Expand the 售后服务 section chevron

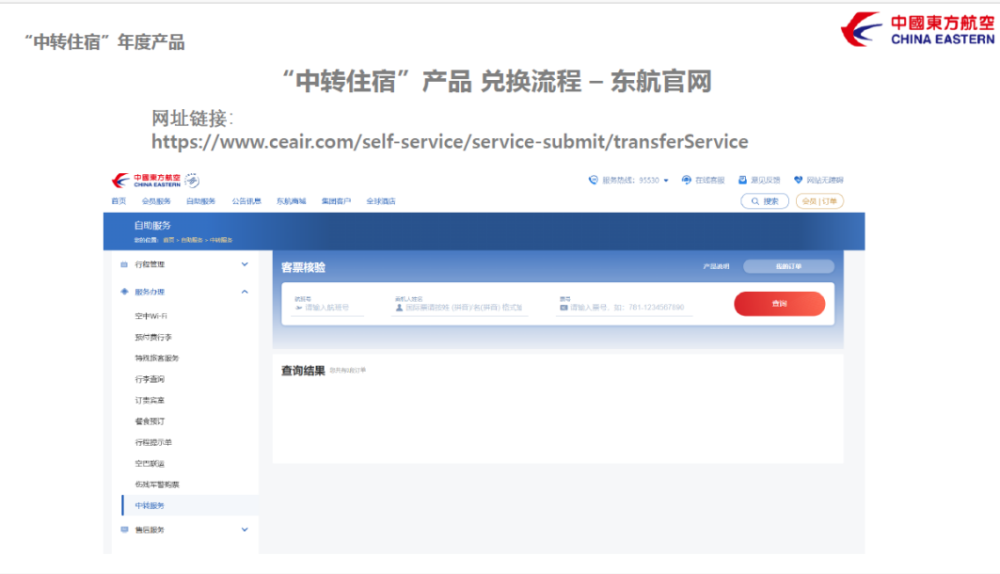pyautogui.click(x=245, y=529)
